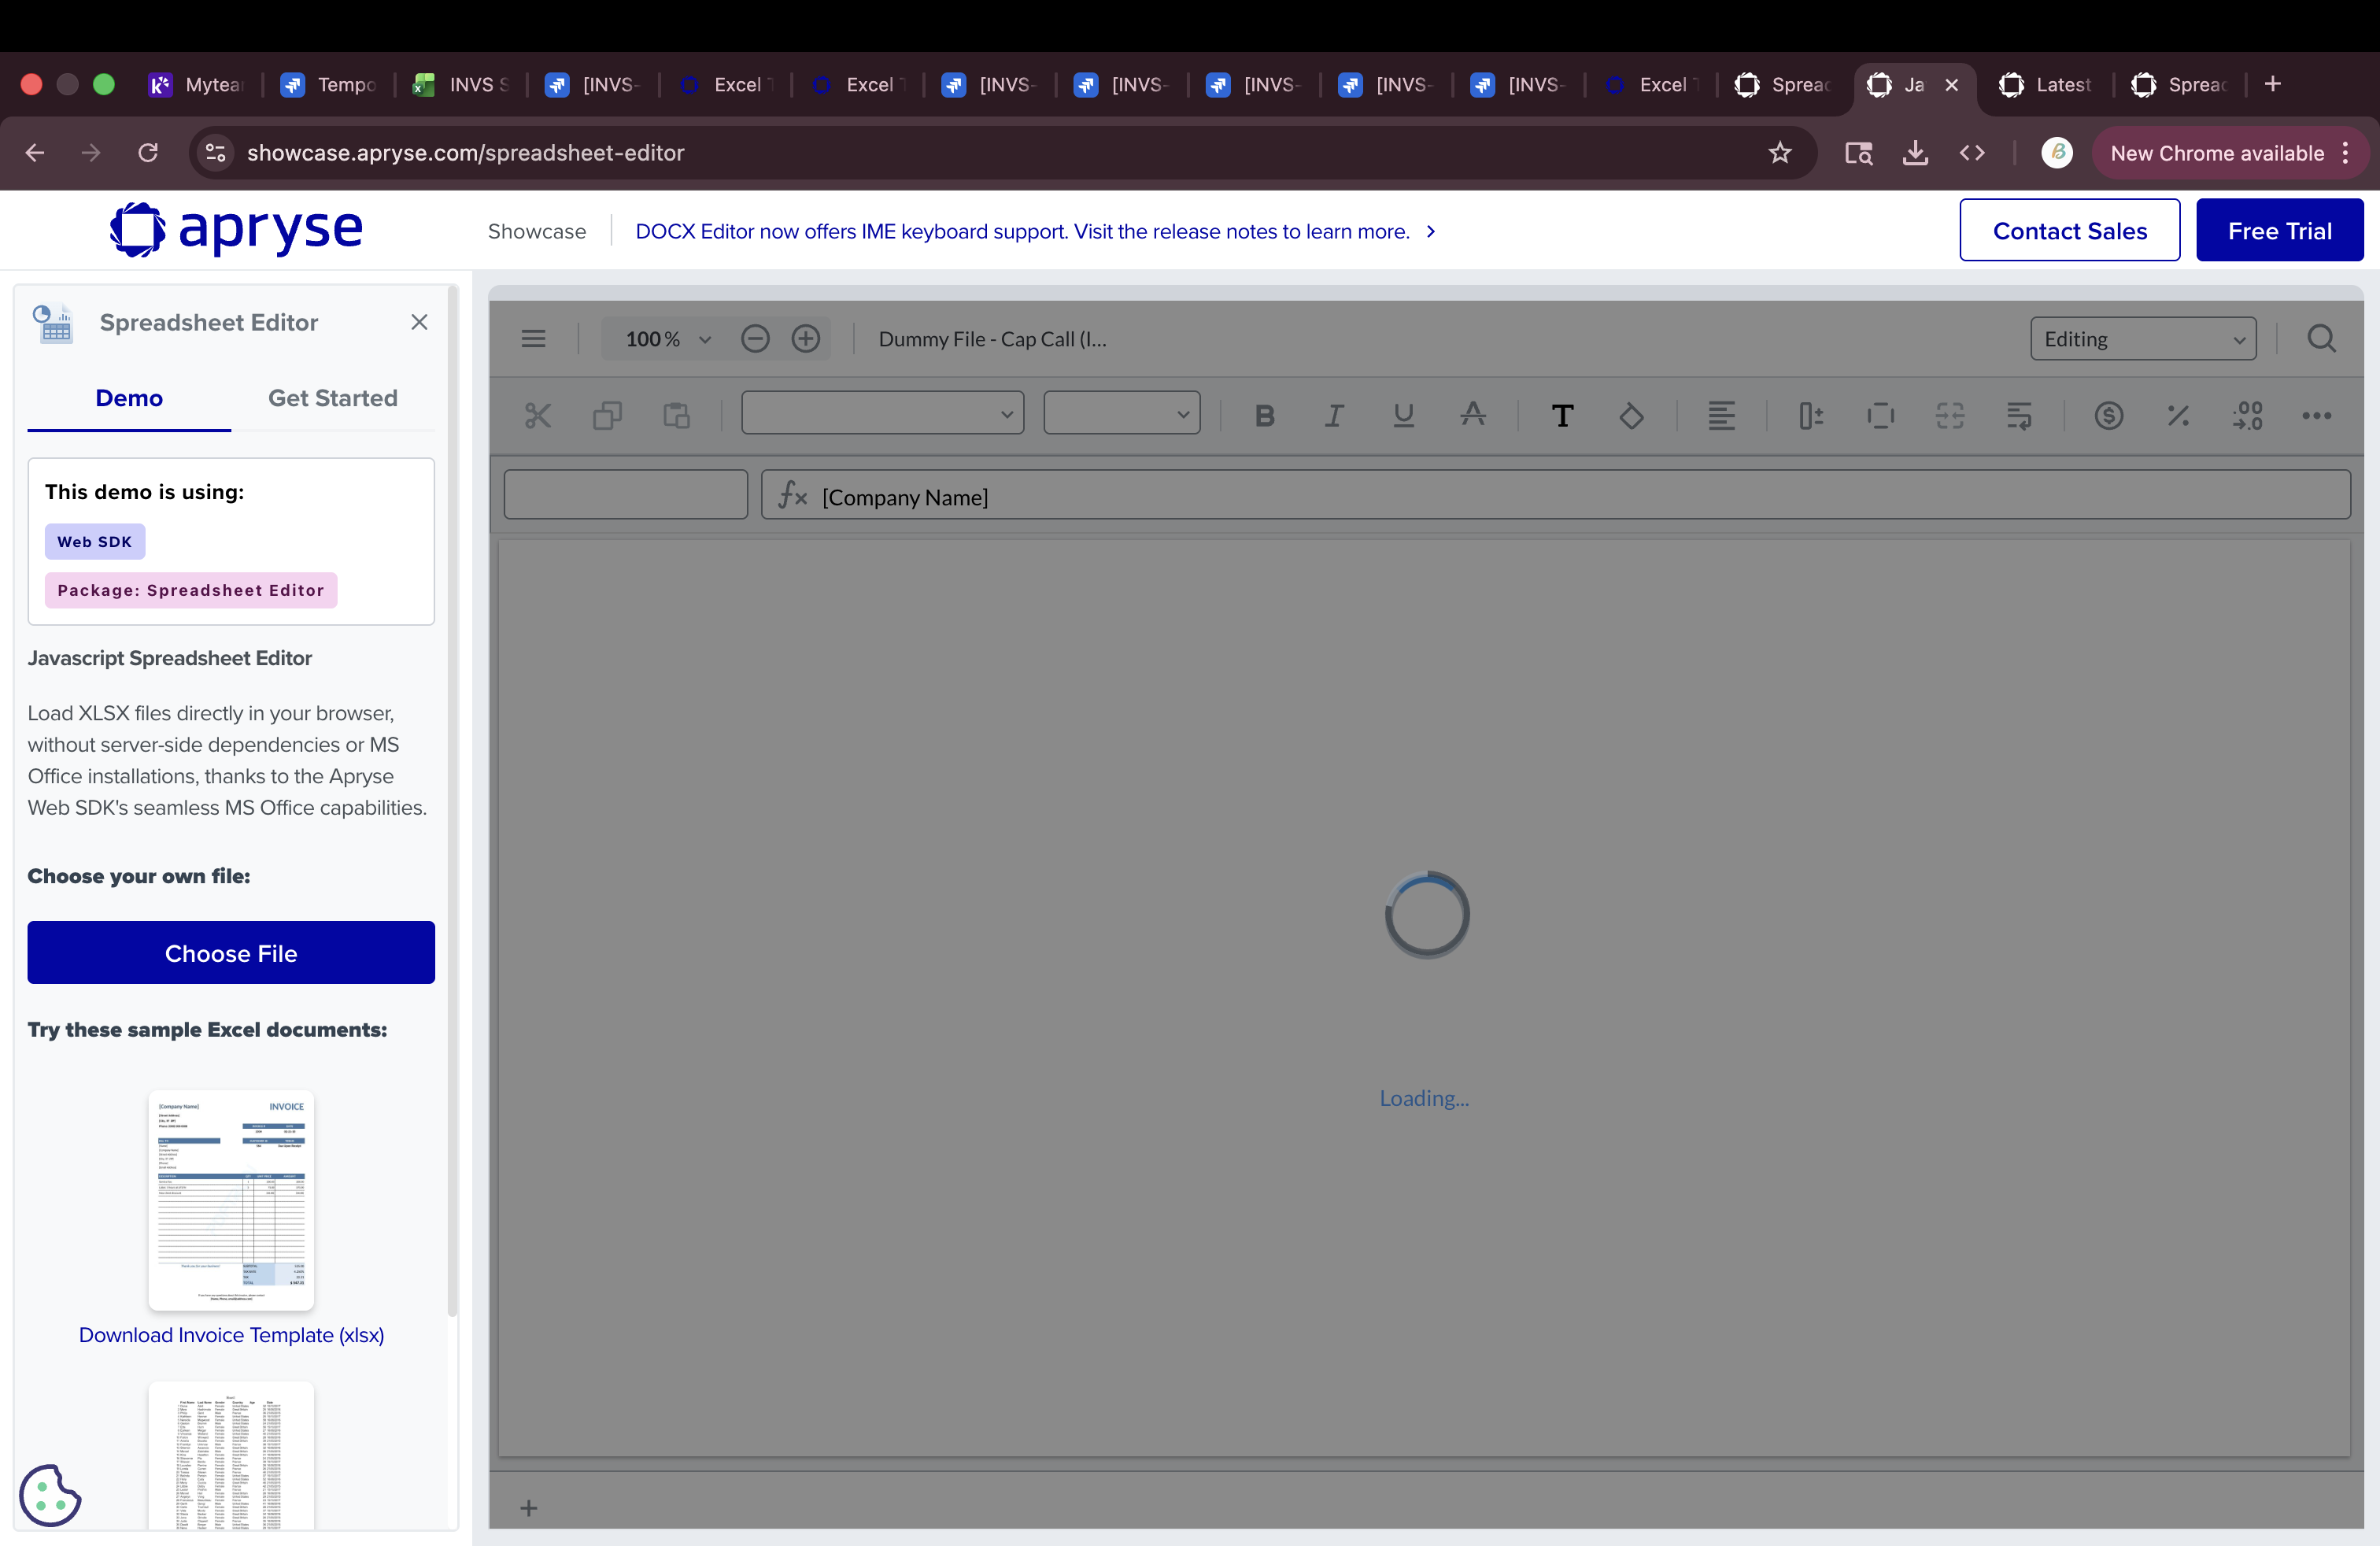Click the currency dollar format icon

[x=2108, y=415]
